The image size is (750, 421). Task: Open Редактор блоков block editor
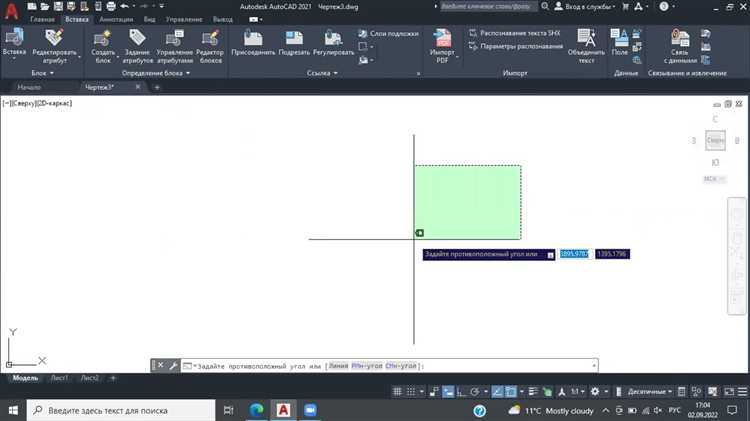[x=210, y=42]
